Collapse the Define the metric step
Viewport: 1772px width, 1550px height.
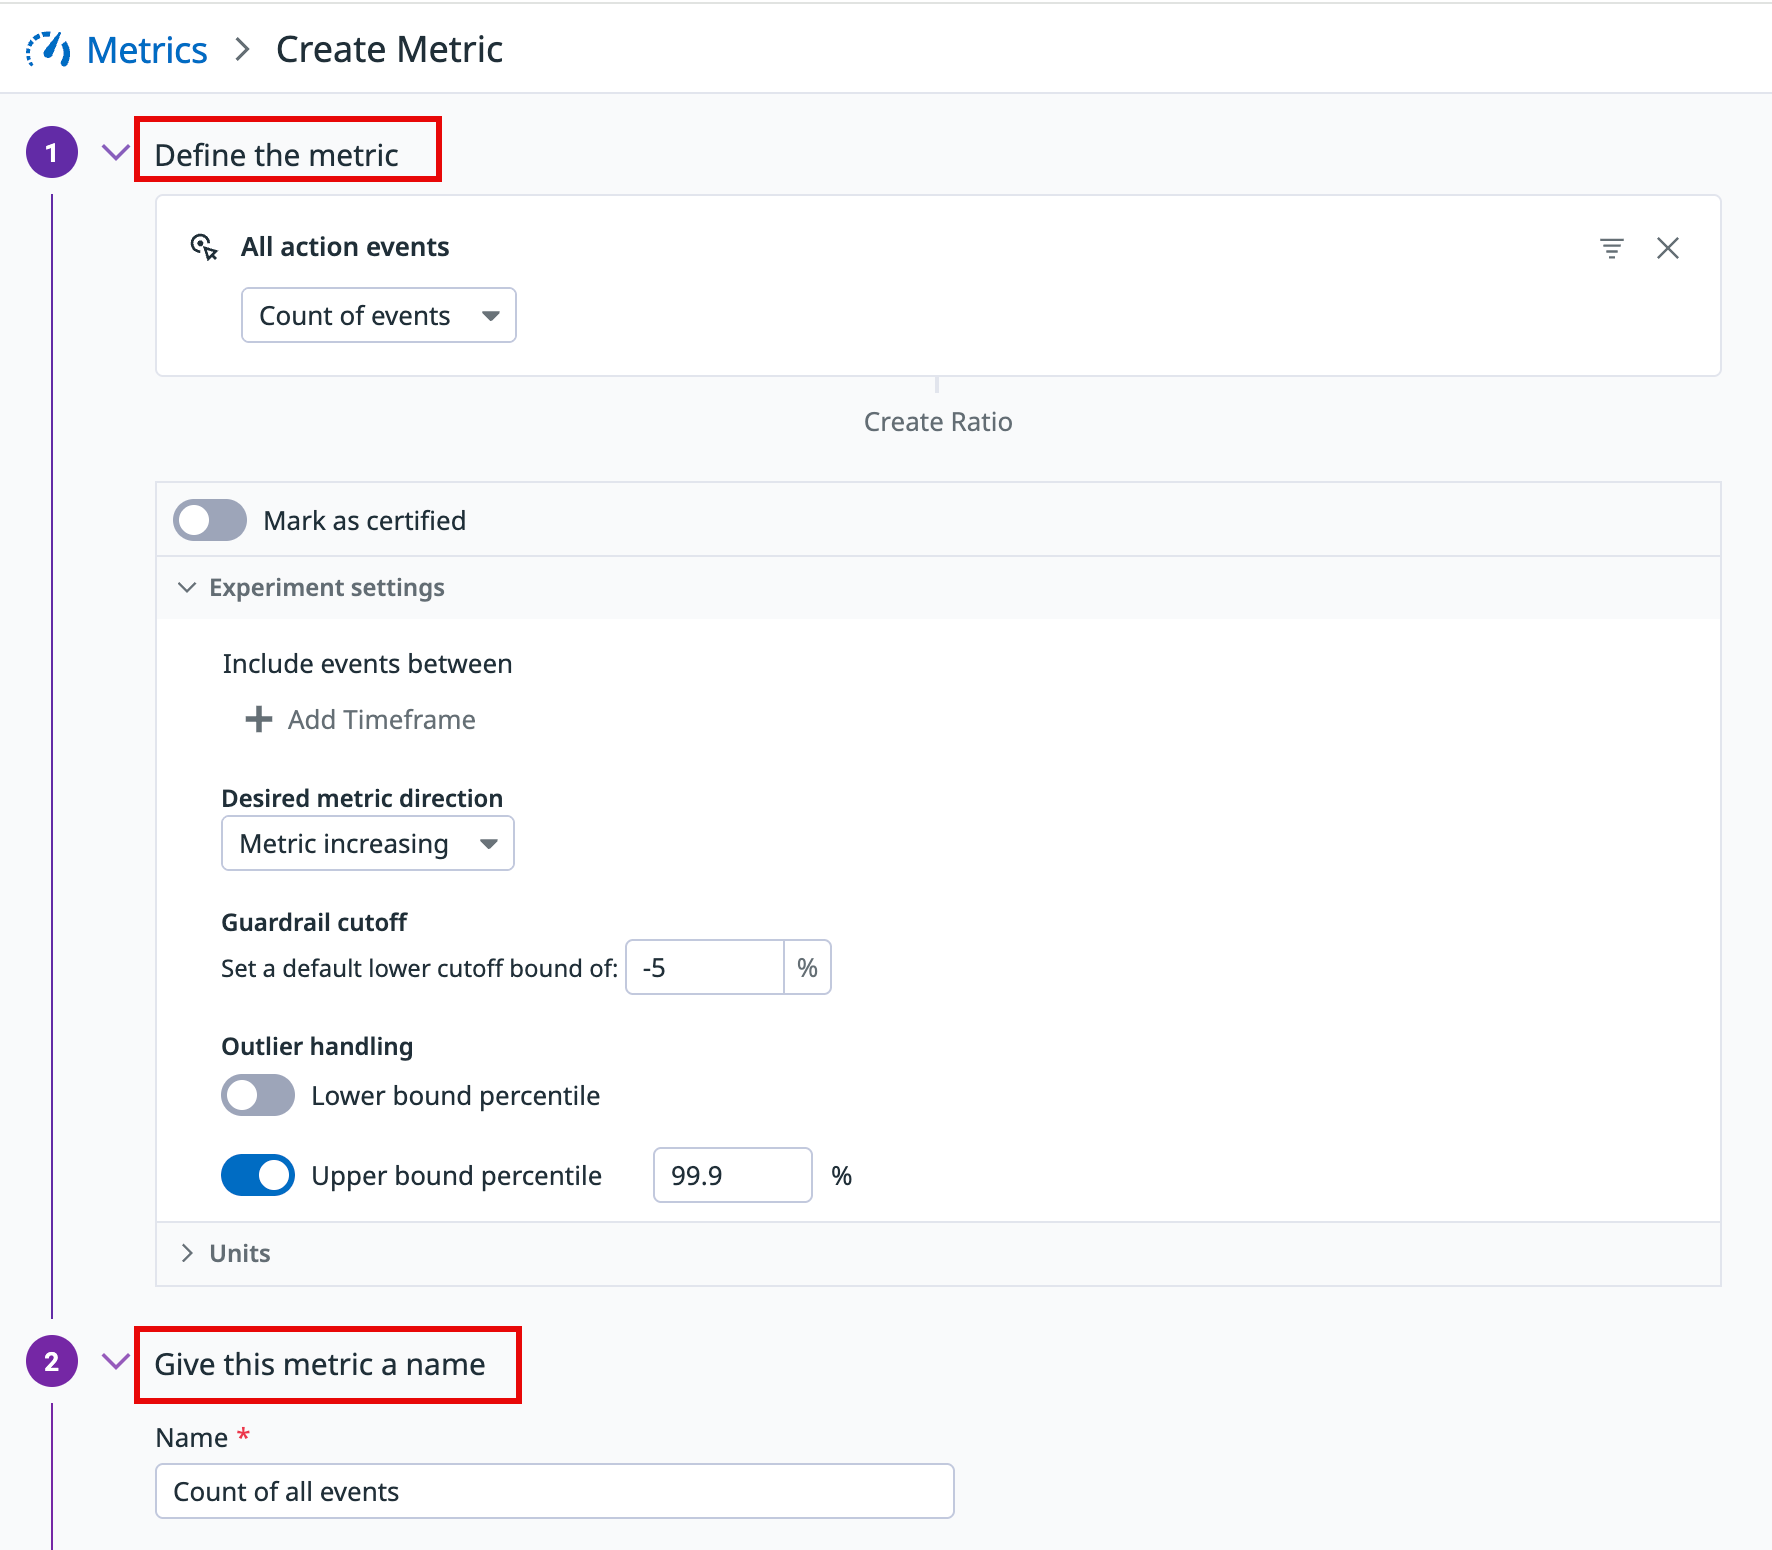116,153
